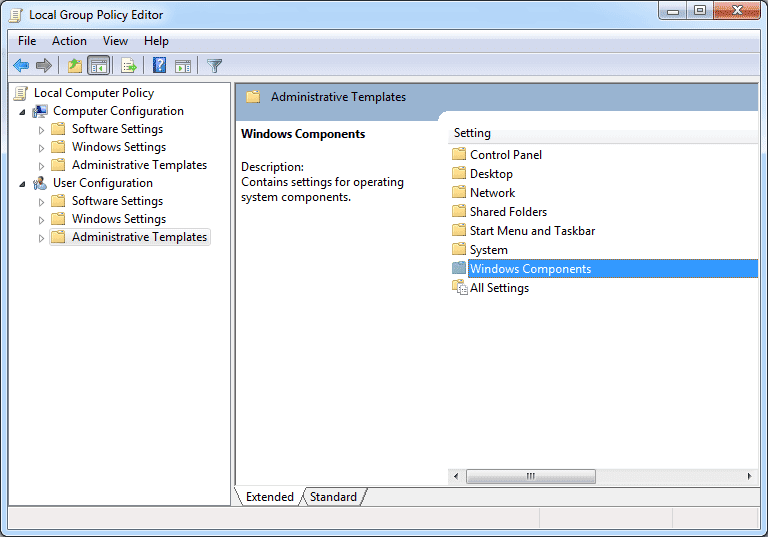Close the Local Group Policy Editor window
The image size is (768, 537).
click(x=737, y=11)
